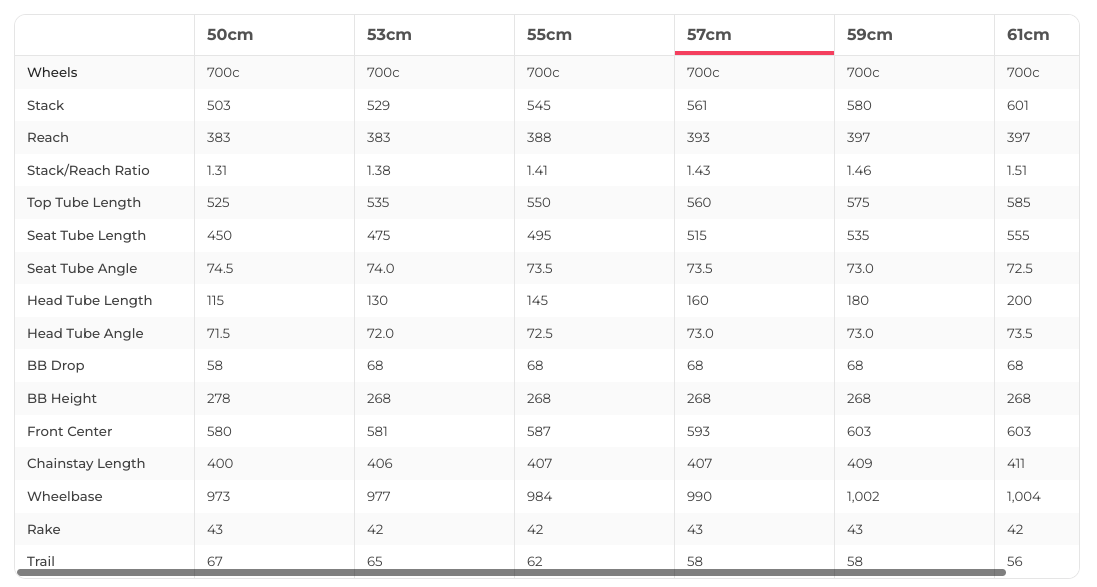Click the 57cm Front Center value 593

pos(698,432)
